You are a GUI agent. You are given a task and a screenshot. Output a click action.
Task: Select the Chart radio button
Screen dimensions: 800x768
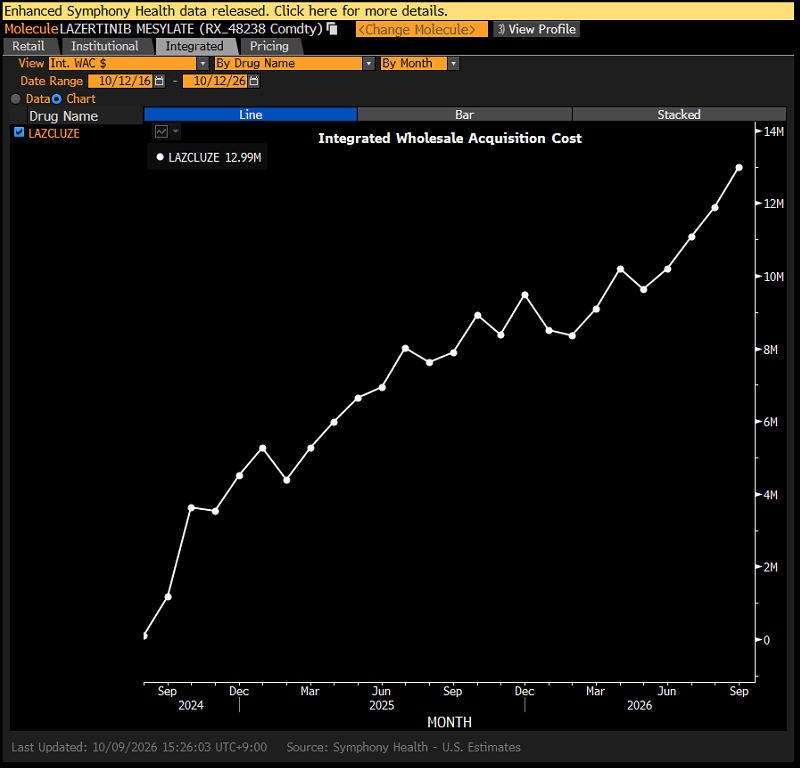pos(56,99)
